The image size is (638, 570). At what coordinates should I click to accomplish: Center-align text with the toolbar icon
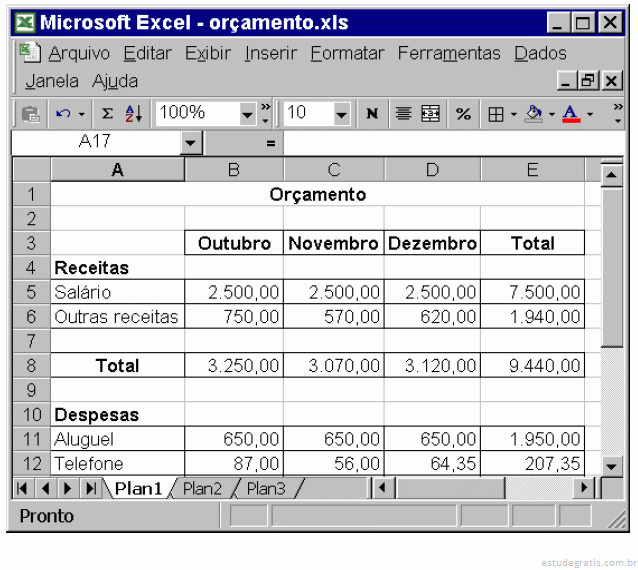(x=403, y=114)
